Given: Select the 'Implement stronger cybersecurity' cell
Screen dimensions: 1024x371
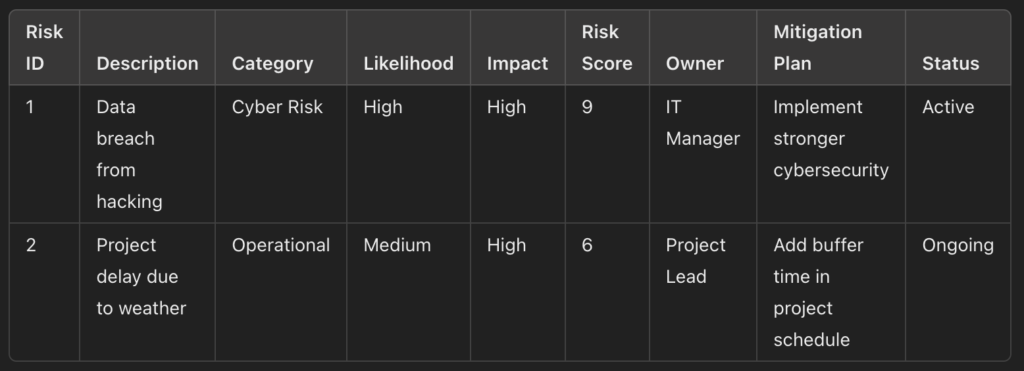Looking at the screenshot, I should click(x=831, y=154).
